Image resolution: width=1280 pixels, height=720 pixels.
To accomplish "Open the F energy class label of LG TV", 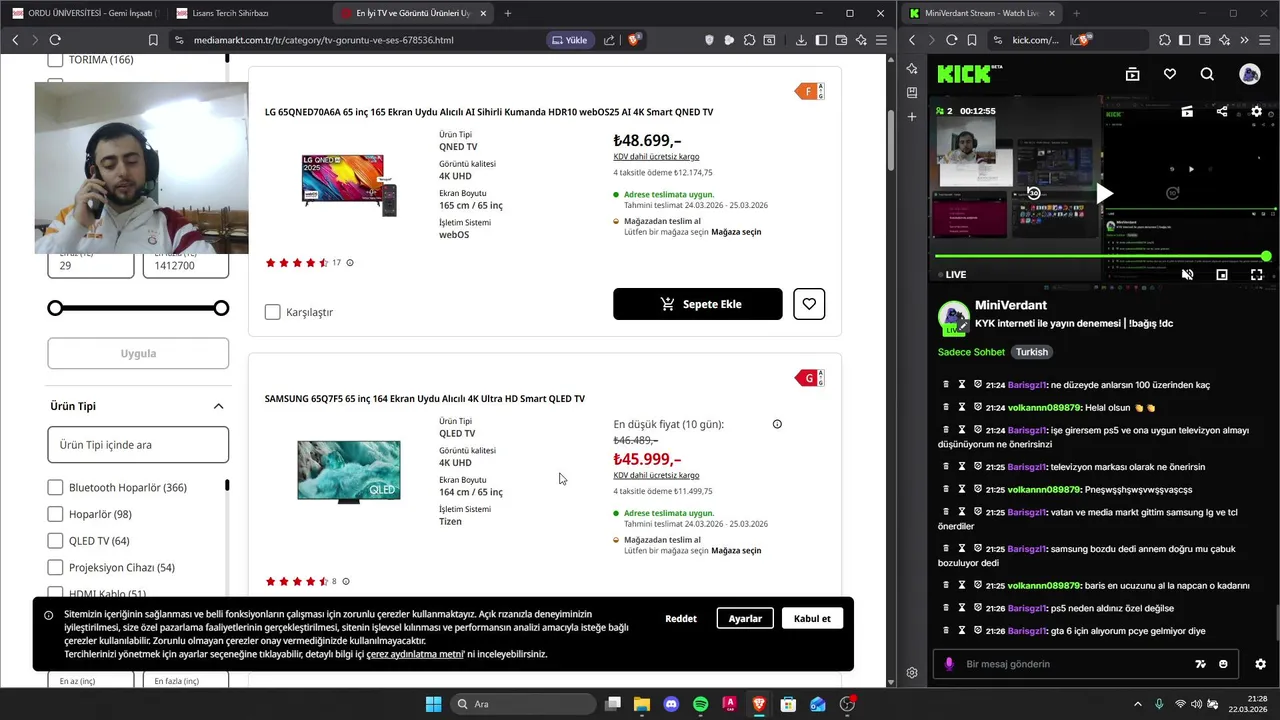I will (x=809, y=92).
